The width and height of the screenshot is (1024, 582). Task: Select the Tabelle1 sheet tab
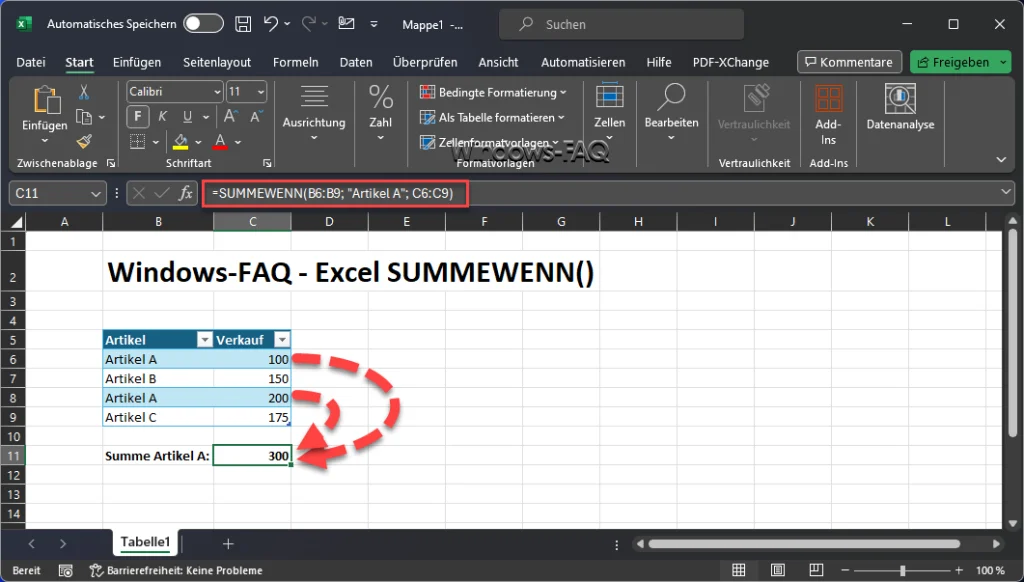point(145,542)
